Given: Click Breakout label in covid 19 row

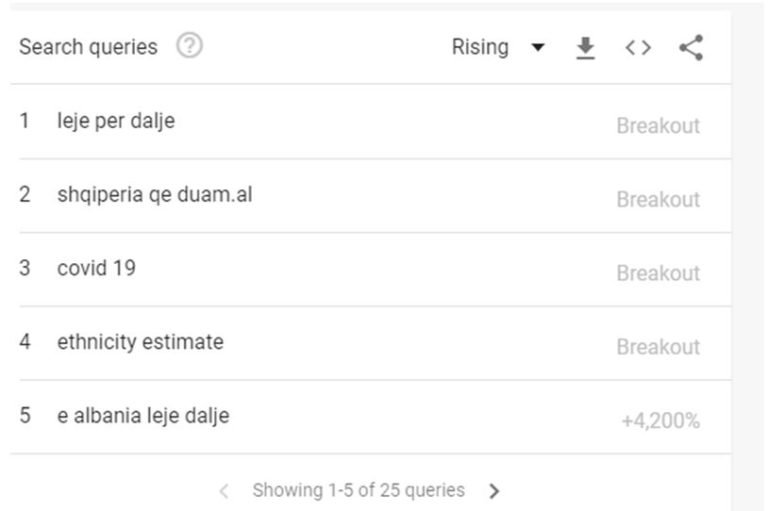Looking at the screenshot, I should [658, 273].
